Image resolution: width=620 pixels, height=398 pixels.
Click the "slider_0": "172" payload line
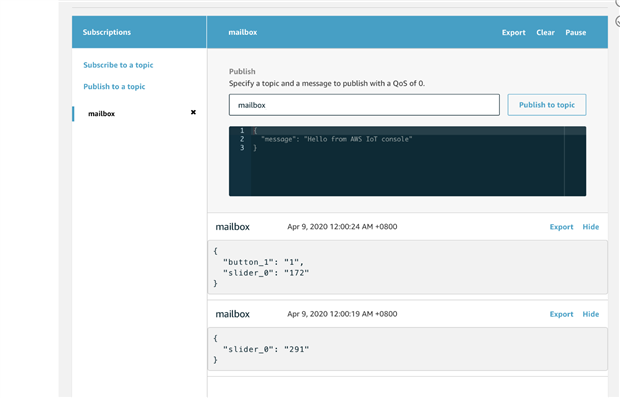(266, 273)
